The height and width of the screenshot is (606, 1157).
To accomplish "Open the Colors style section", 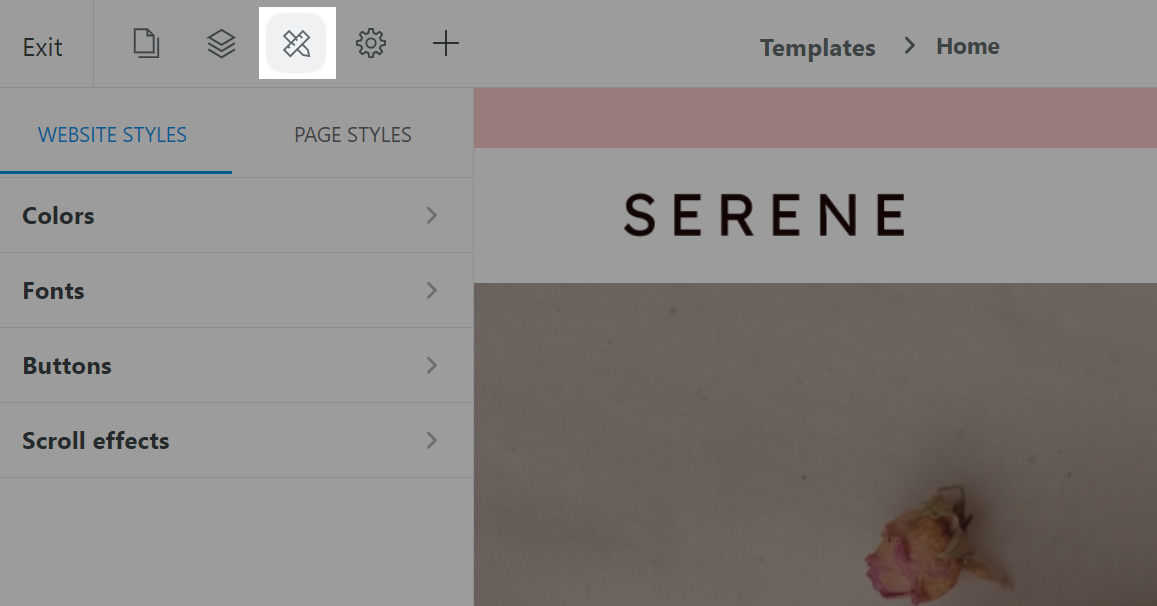I will pyautogui.click(x=236, y=216).
